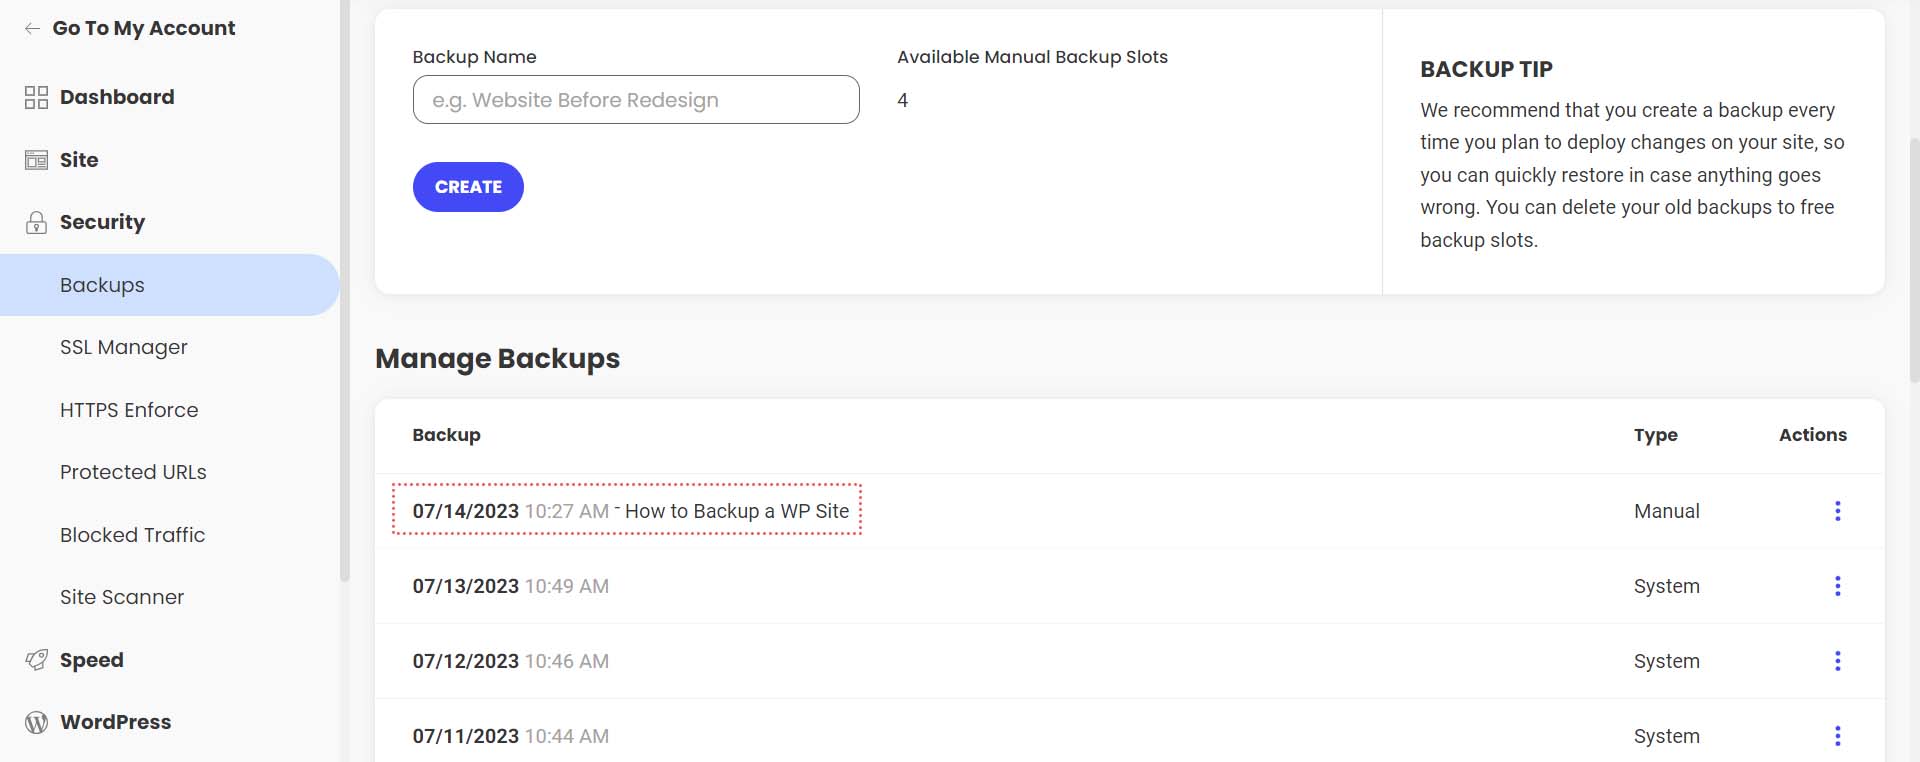Open the actions kebab for the 07/14/2023 manual backup

[1838, 511]
